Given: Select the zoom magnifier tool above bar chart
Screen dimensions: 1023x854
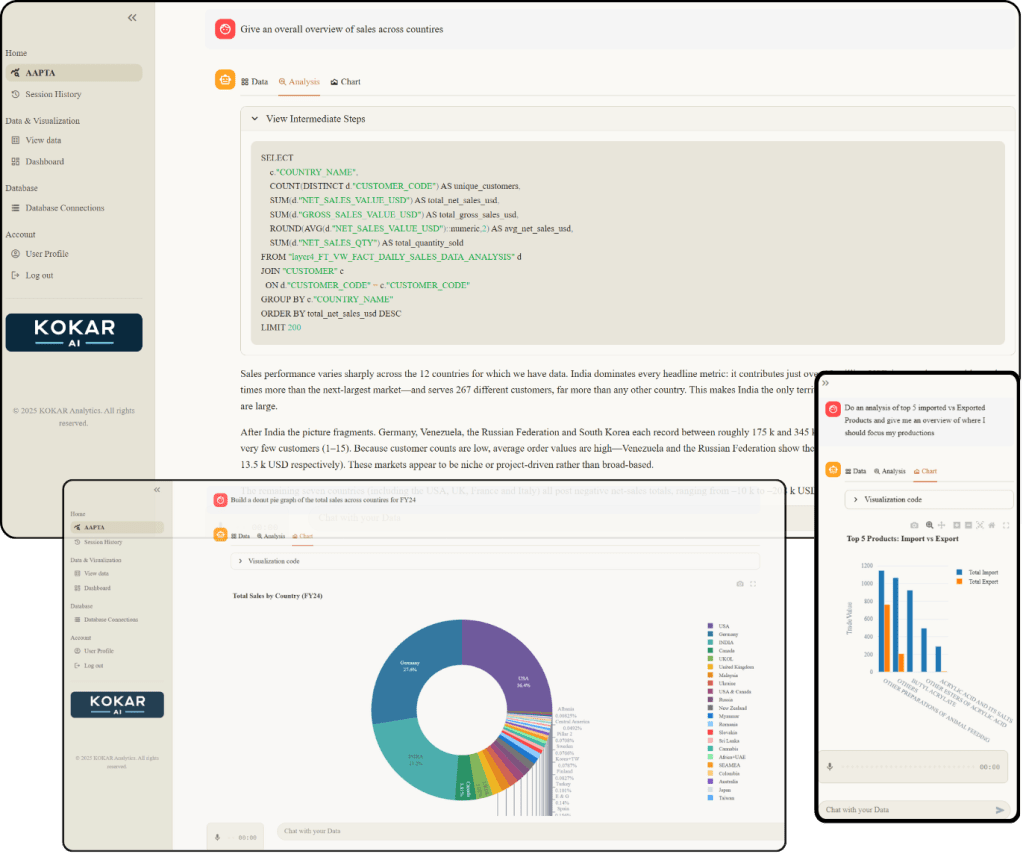Looking at the screenshot, I should [929, 524].
